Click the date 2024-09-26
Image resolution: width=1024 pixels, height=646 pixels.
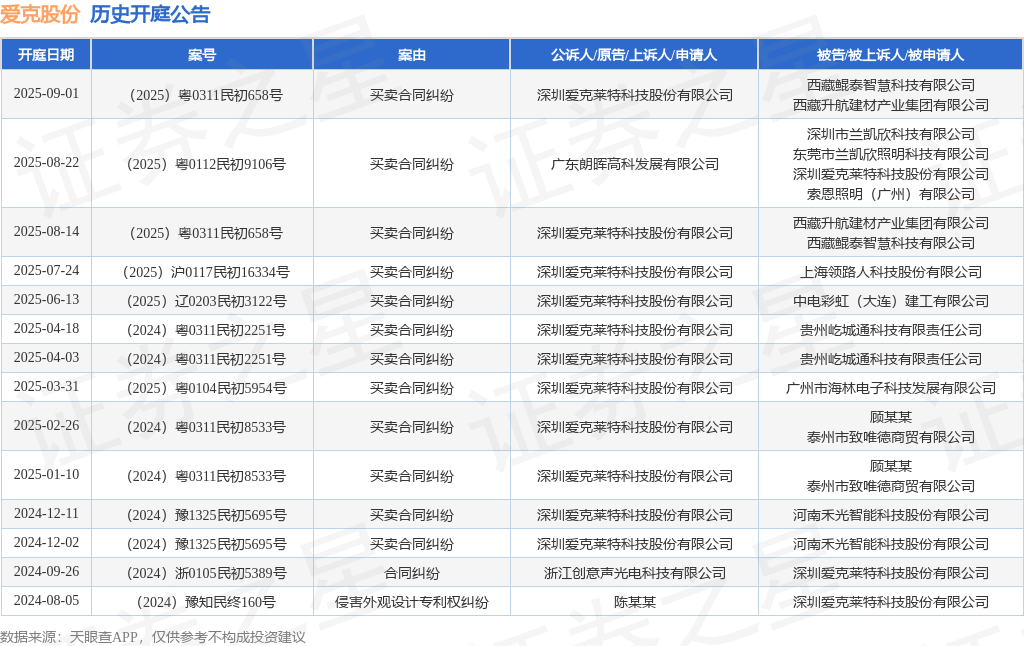46,572
